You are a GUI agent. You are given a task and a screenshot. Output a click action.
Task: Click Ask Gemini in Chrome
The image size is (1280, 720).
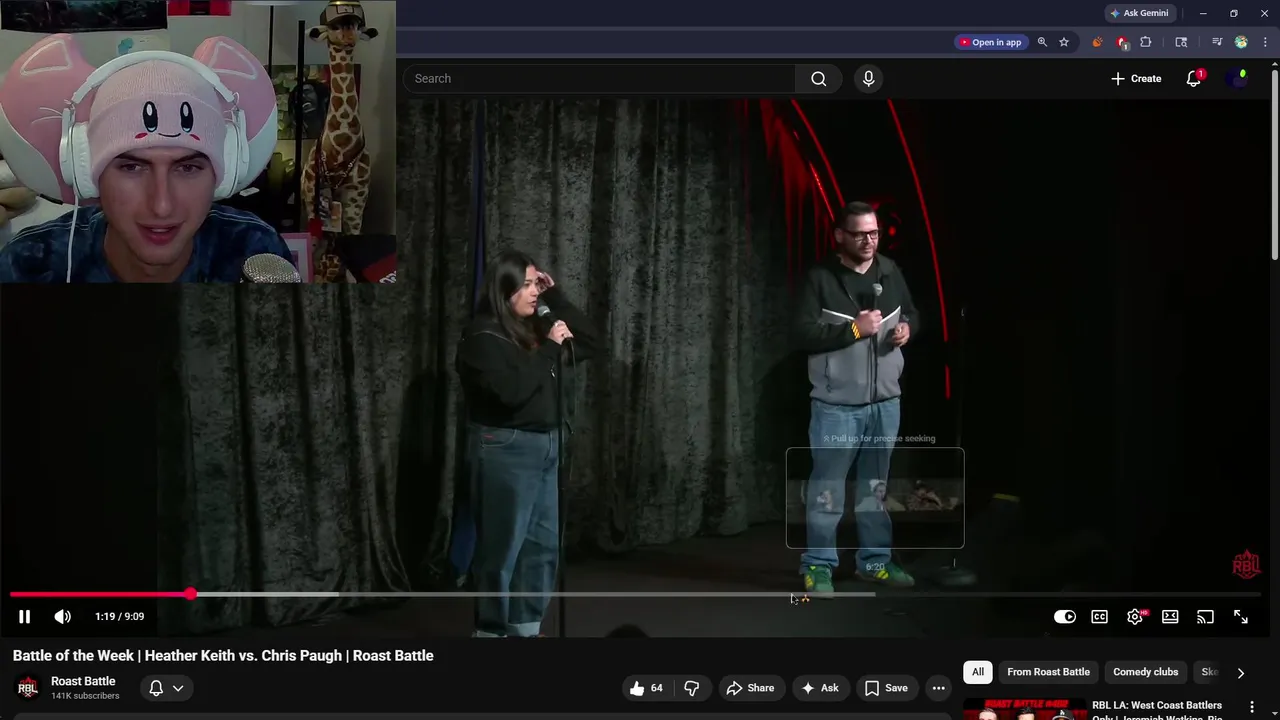(1138, 13)
